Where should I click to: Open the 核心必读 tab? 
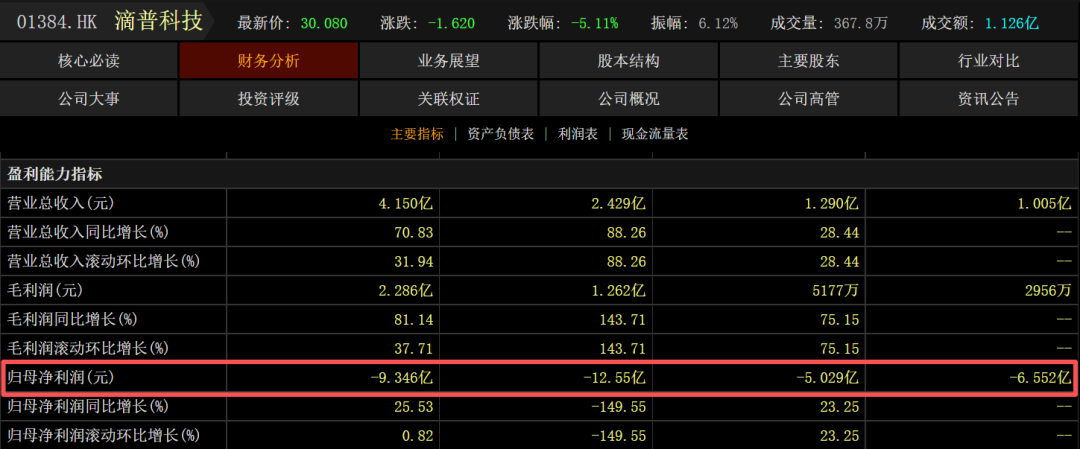click(89, 61)
